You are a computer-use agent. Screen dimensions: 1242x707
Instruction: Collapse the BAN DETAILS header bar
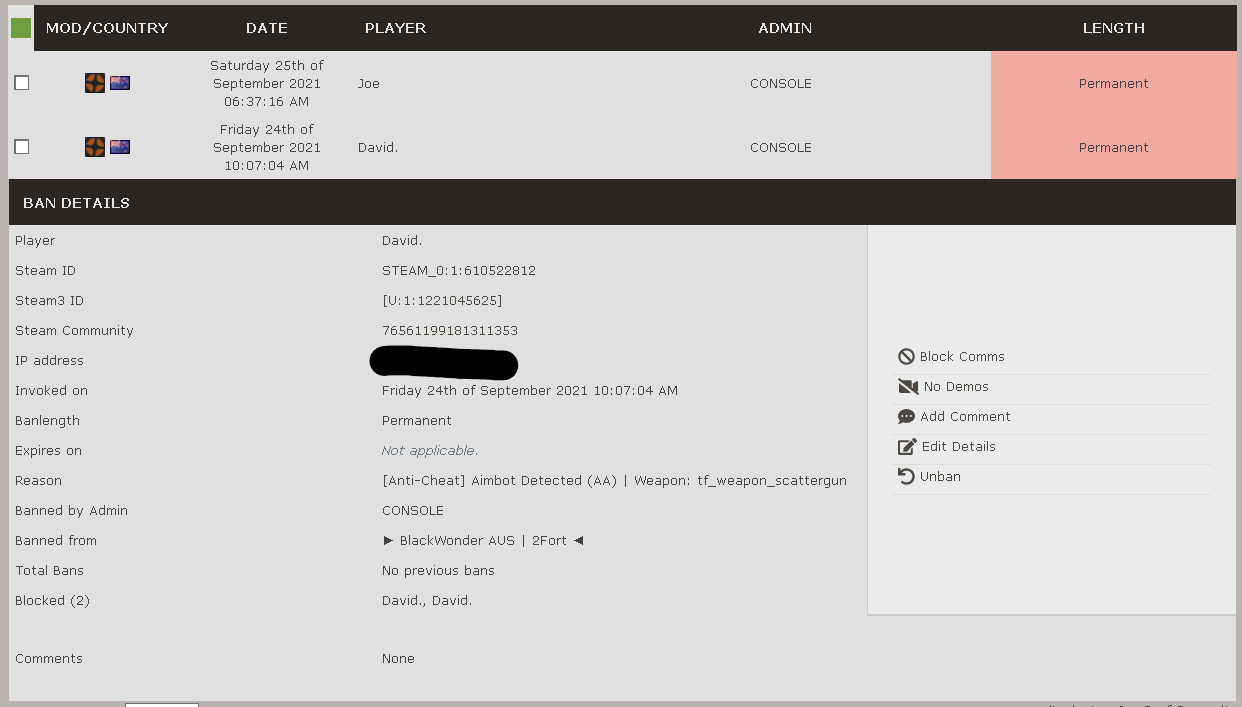[623, 202]
